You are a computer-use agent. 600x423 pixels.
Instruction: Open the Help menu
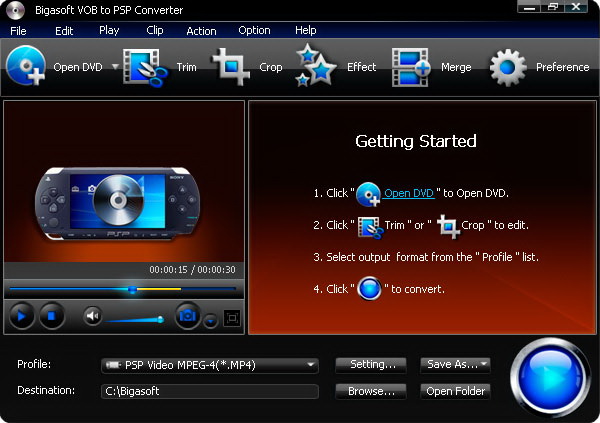tap(305, 30)
